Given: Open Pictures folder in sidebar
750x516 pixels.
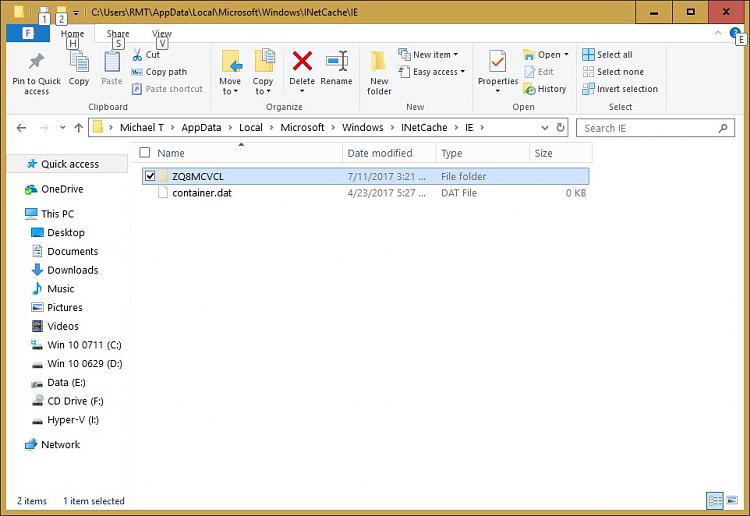Looking at the screenshot, I should [x=65, y=307].
